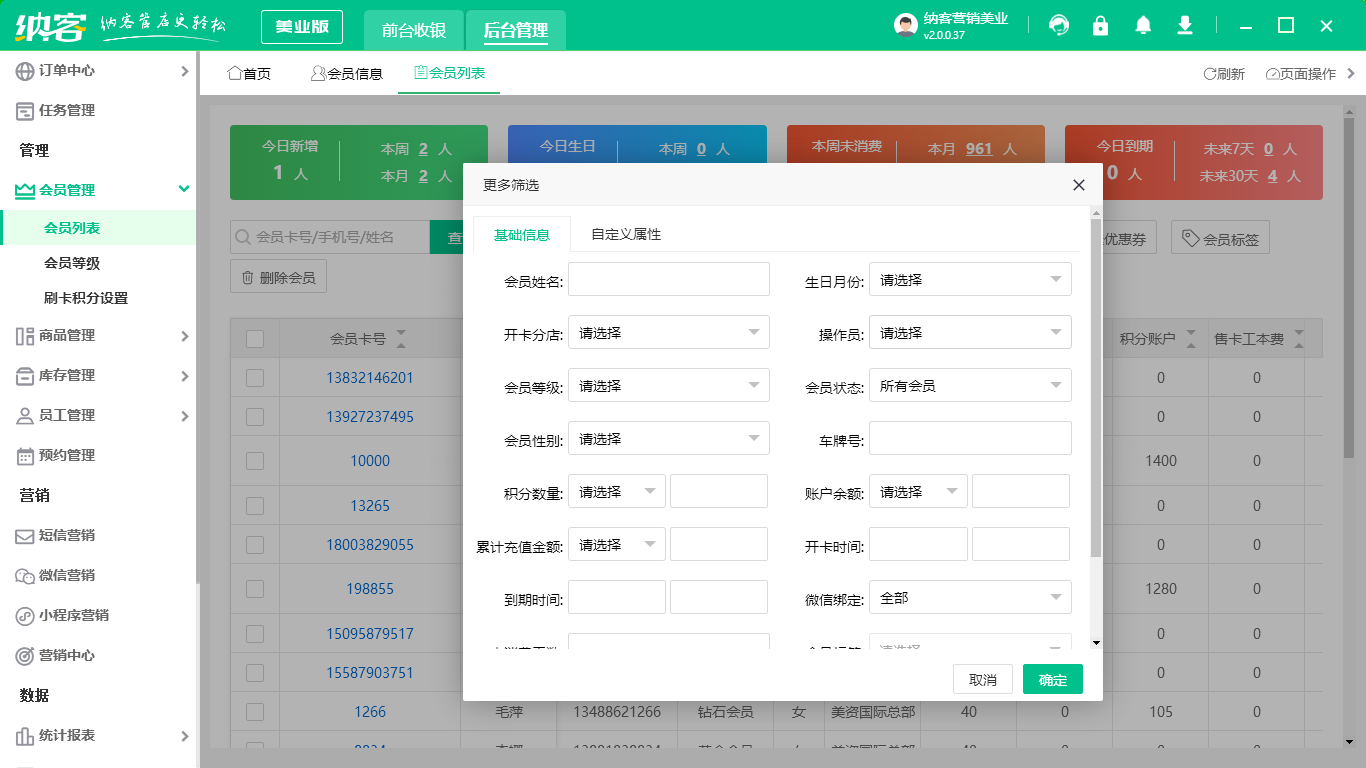1366x768 pixels.
Task: Switch to the 自定义属性 tab
Action: pyautogui.click(x=628, y=233)
